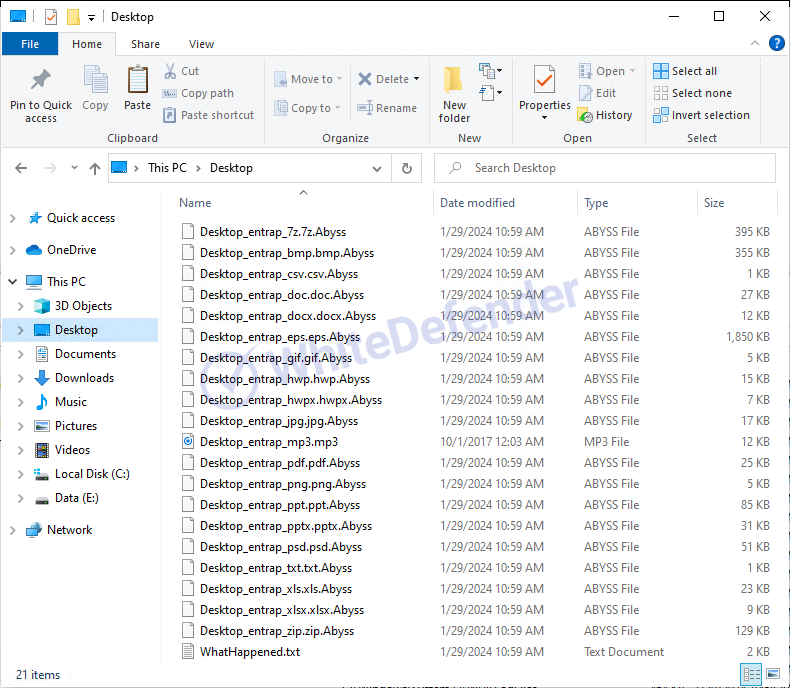Select the WhatHappened.txt file
The height and width of the screenshot is (688, 790).
249,652
